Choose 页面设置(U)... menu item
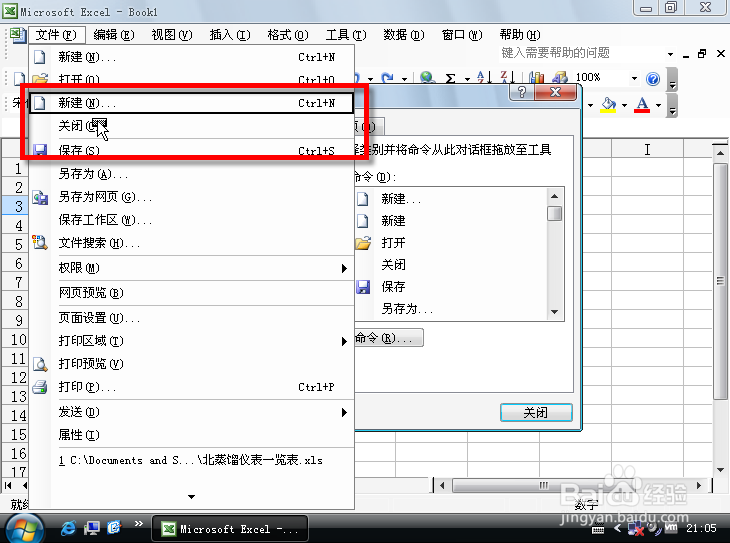Image resolution: width=730 pixels, height=543 pixels. [x=191, y=318]
